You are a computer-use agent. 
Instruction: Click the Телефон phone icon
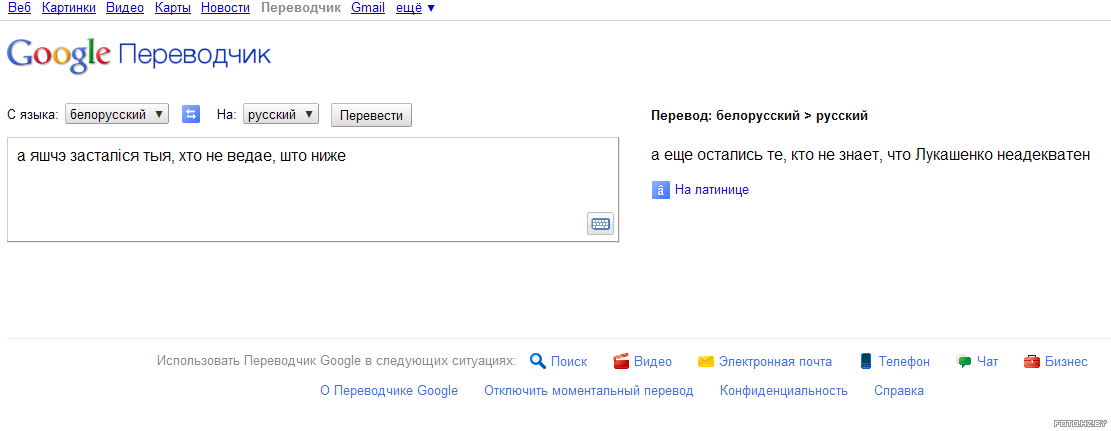tap(865, 362)
